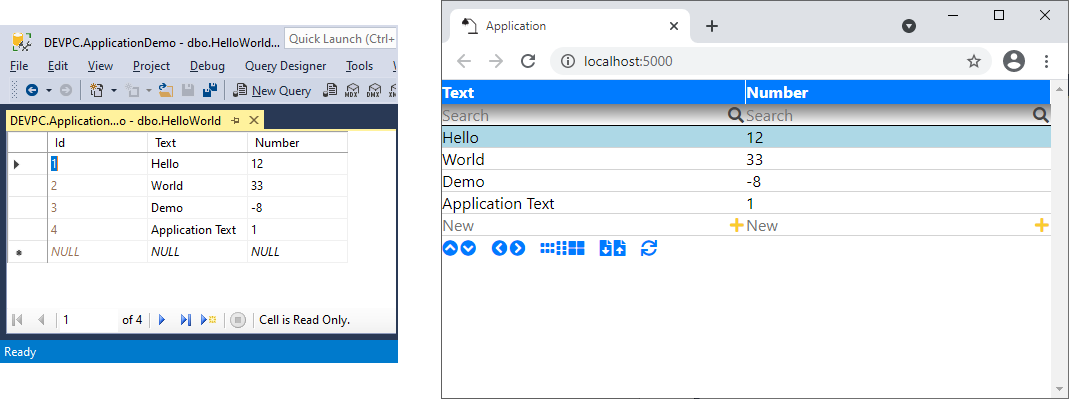Select the Hello cell in SSMS grid
This screenshot has height=399, width=1069.
coord(198,164)
